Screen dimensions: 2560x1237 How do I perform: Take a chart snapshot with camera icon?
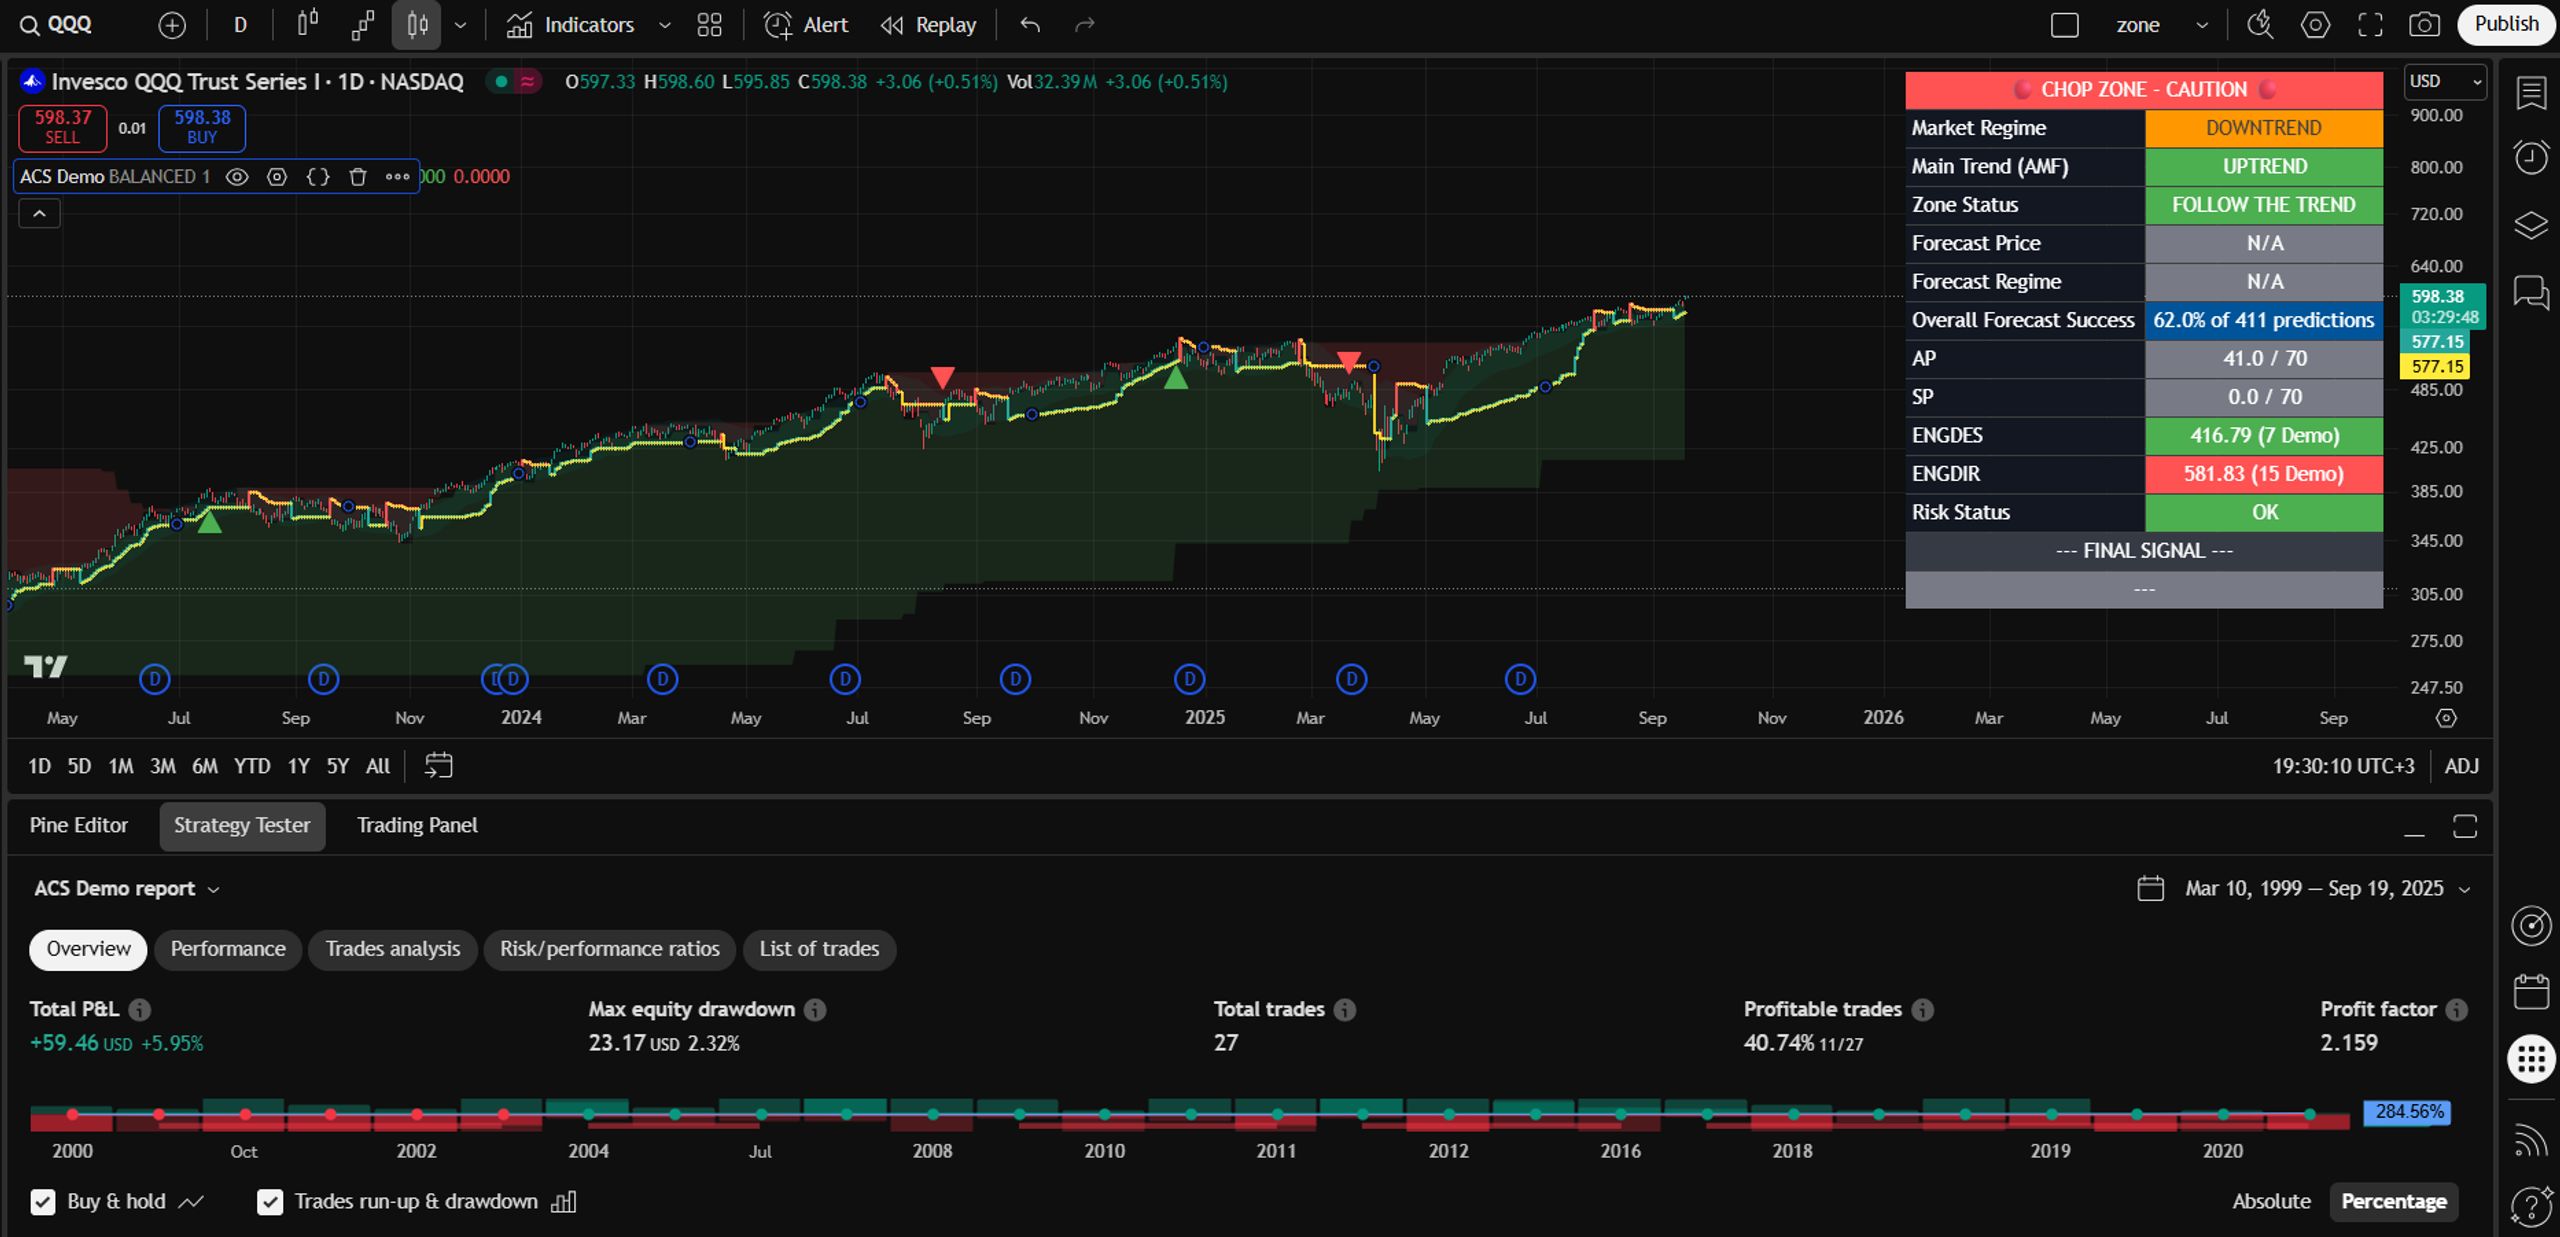(2425, 25)
